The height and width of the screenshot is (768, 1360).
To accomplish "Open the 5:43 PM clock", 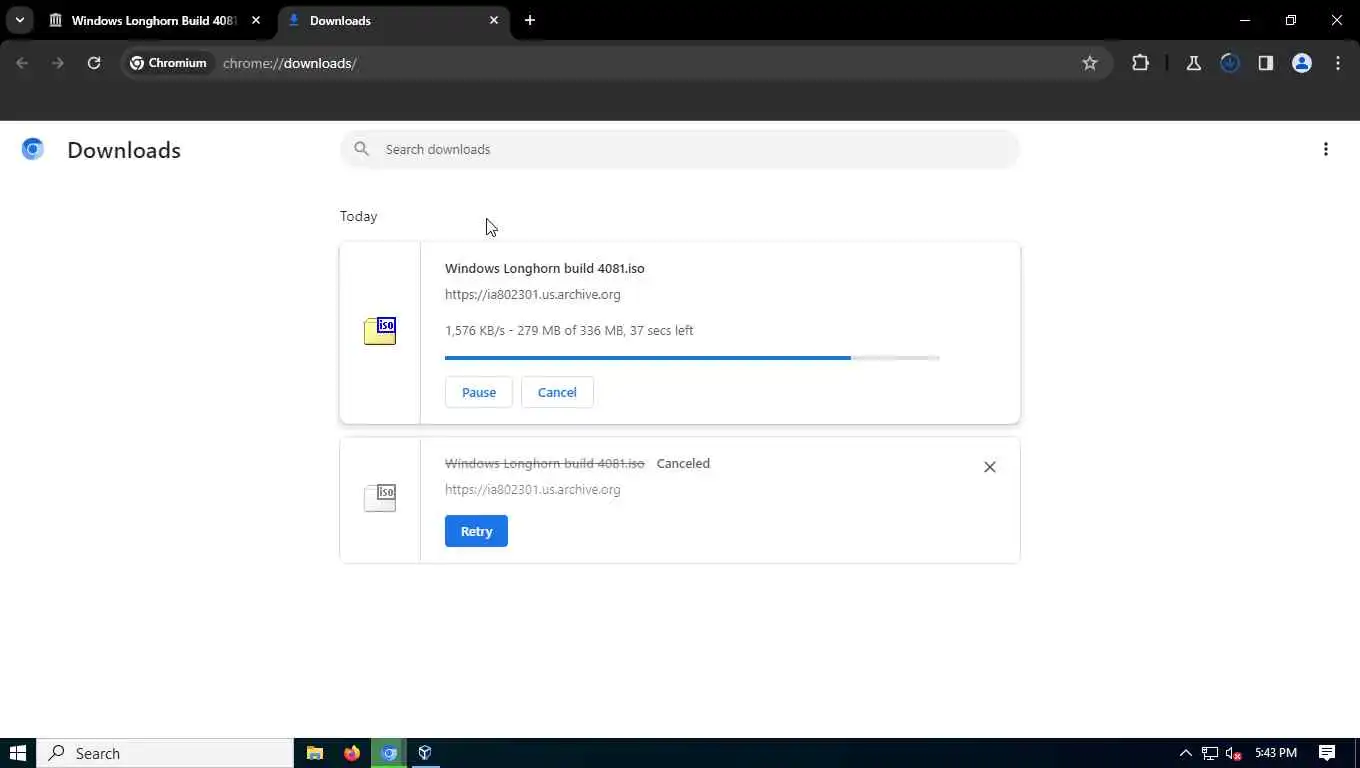I will tap(1275, 753).
